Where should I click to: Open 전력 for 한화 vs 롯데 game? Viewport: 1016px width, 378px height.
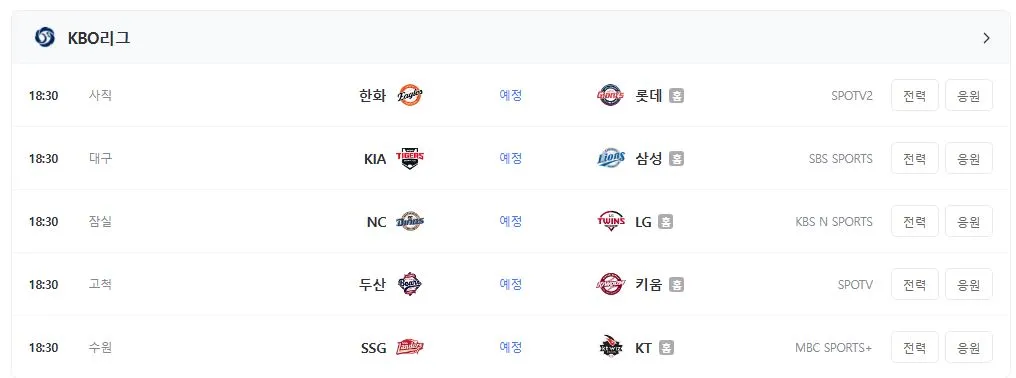[x=914, y=95]
